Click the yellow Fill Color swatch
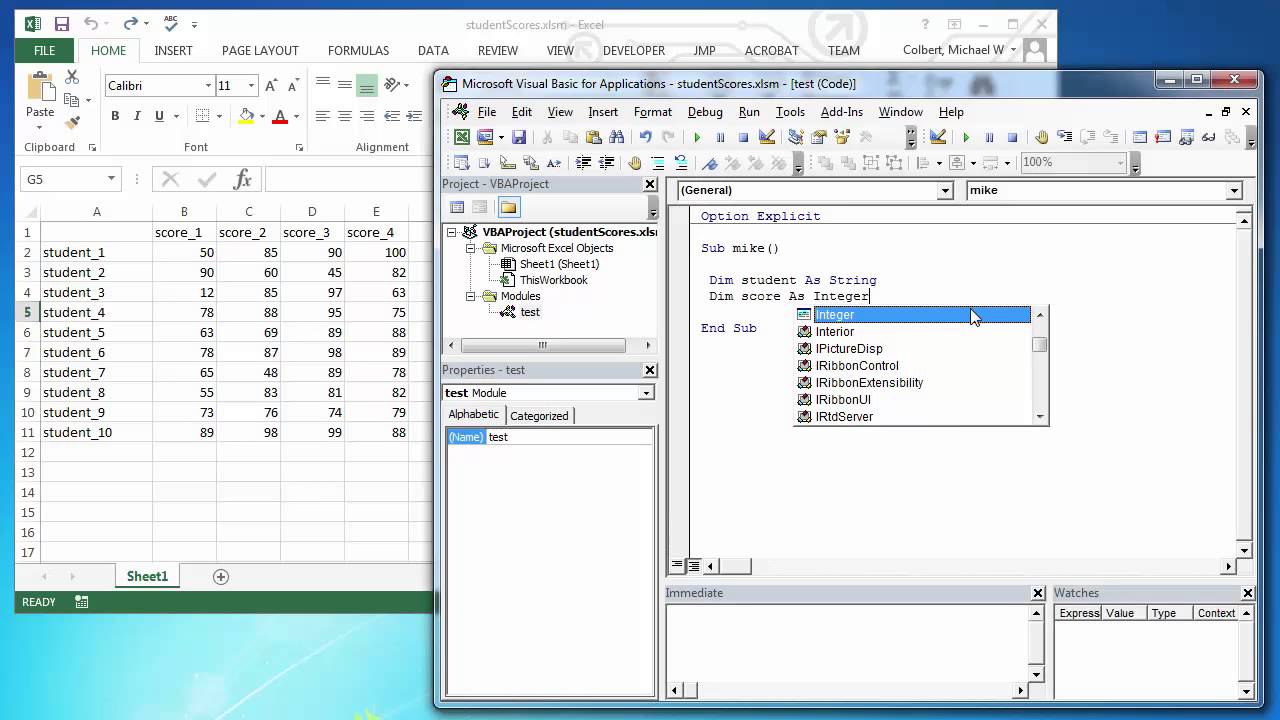The height and width of the screenshot is (720, 1280). click(246, 116)
